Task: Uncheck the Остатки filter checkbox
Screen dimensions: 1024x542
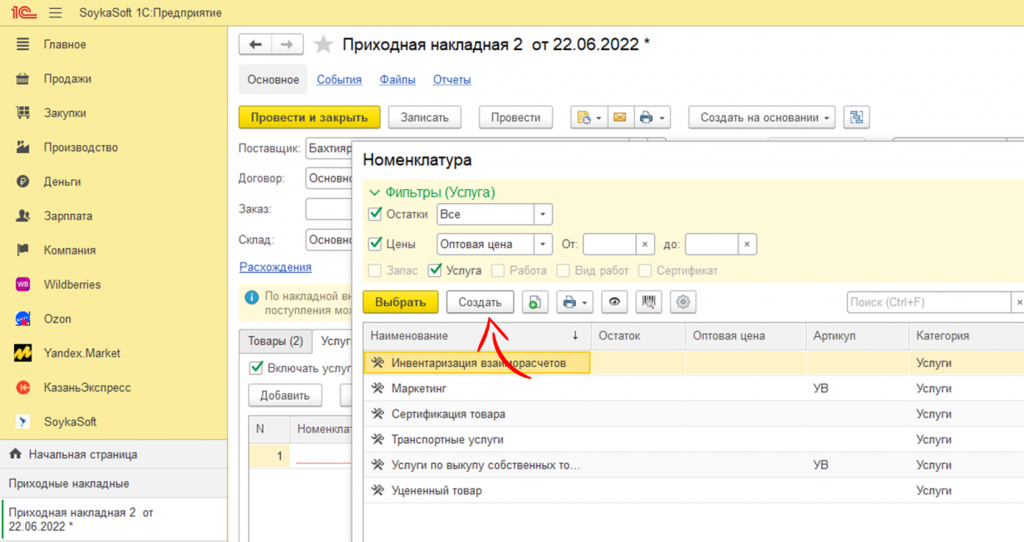Action: tap(376, 214)
